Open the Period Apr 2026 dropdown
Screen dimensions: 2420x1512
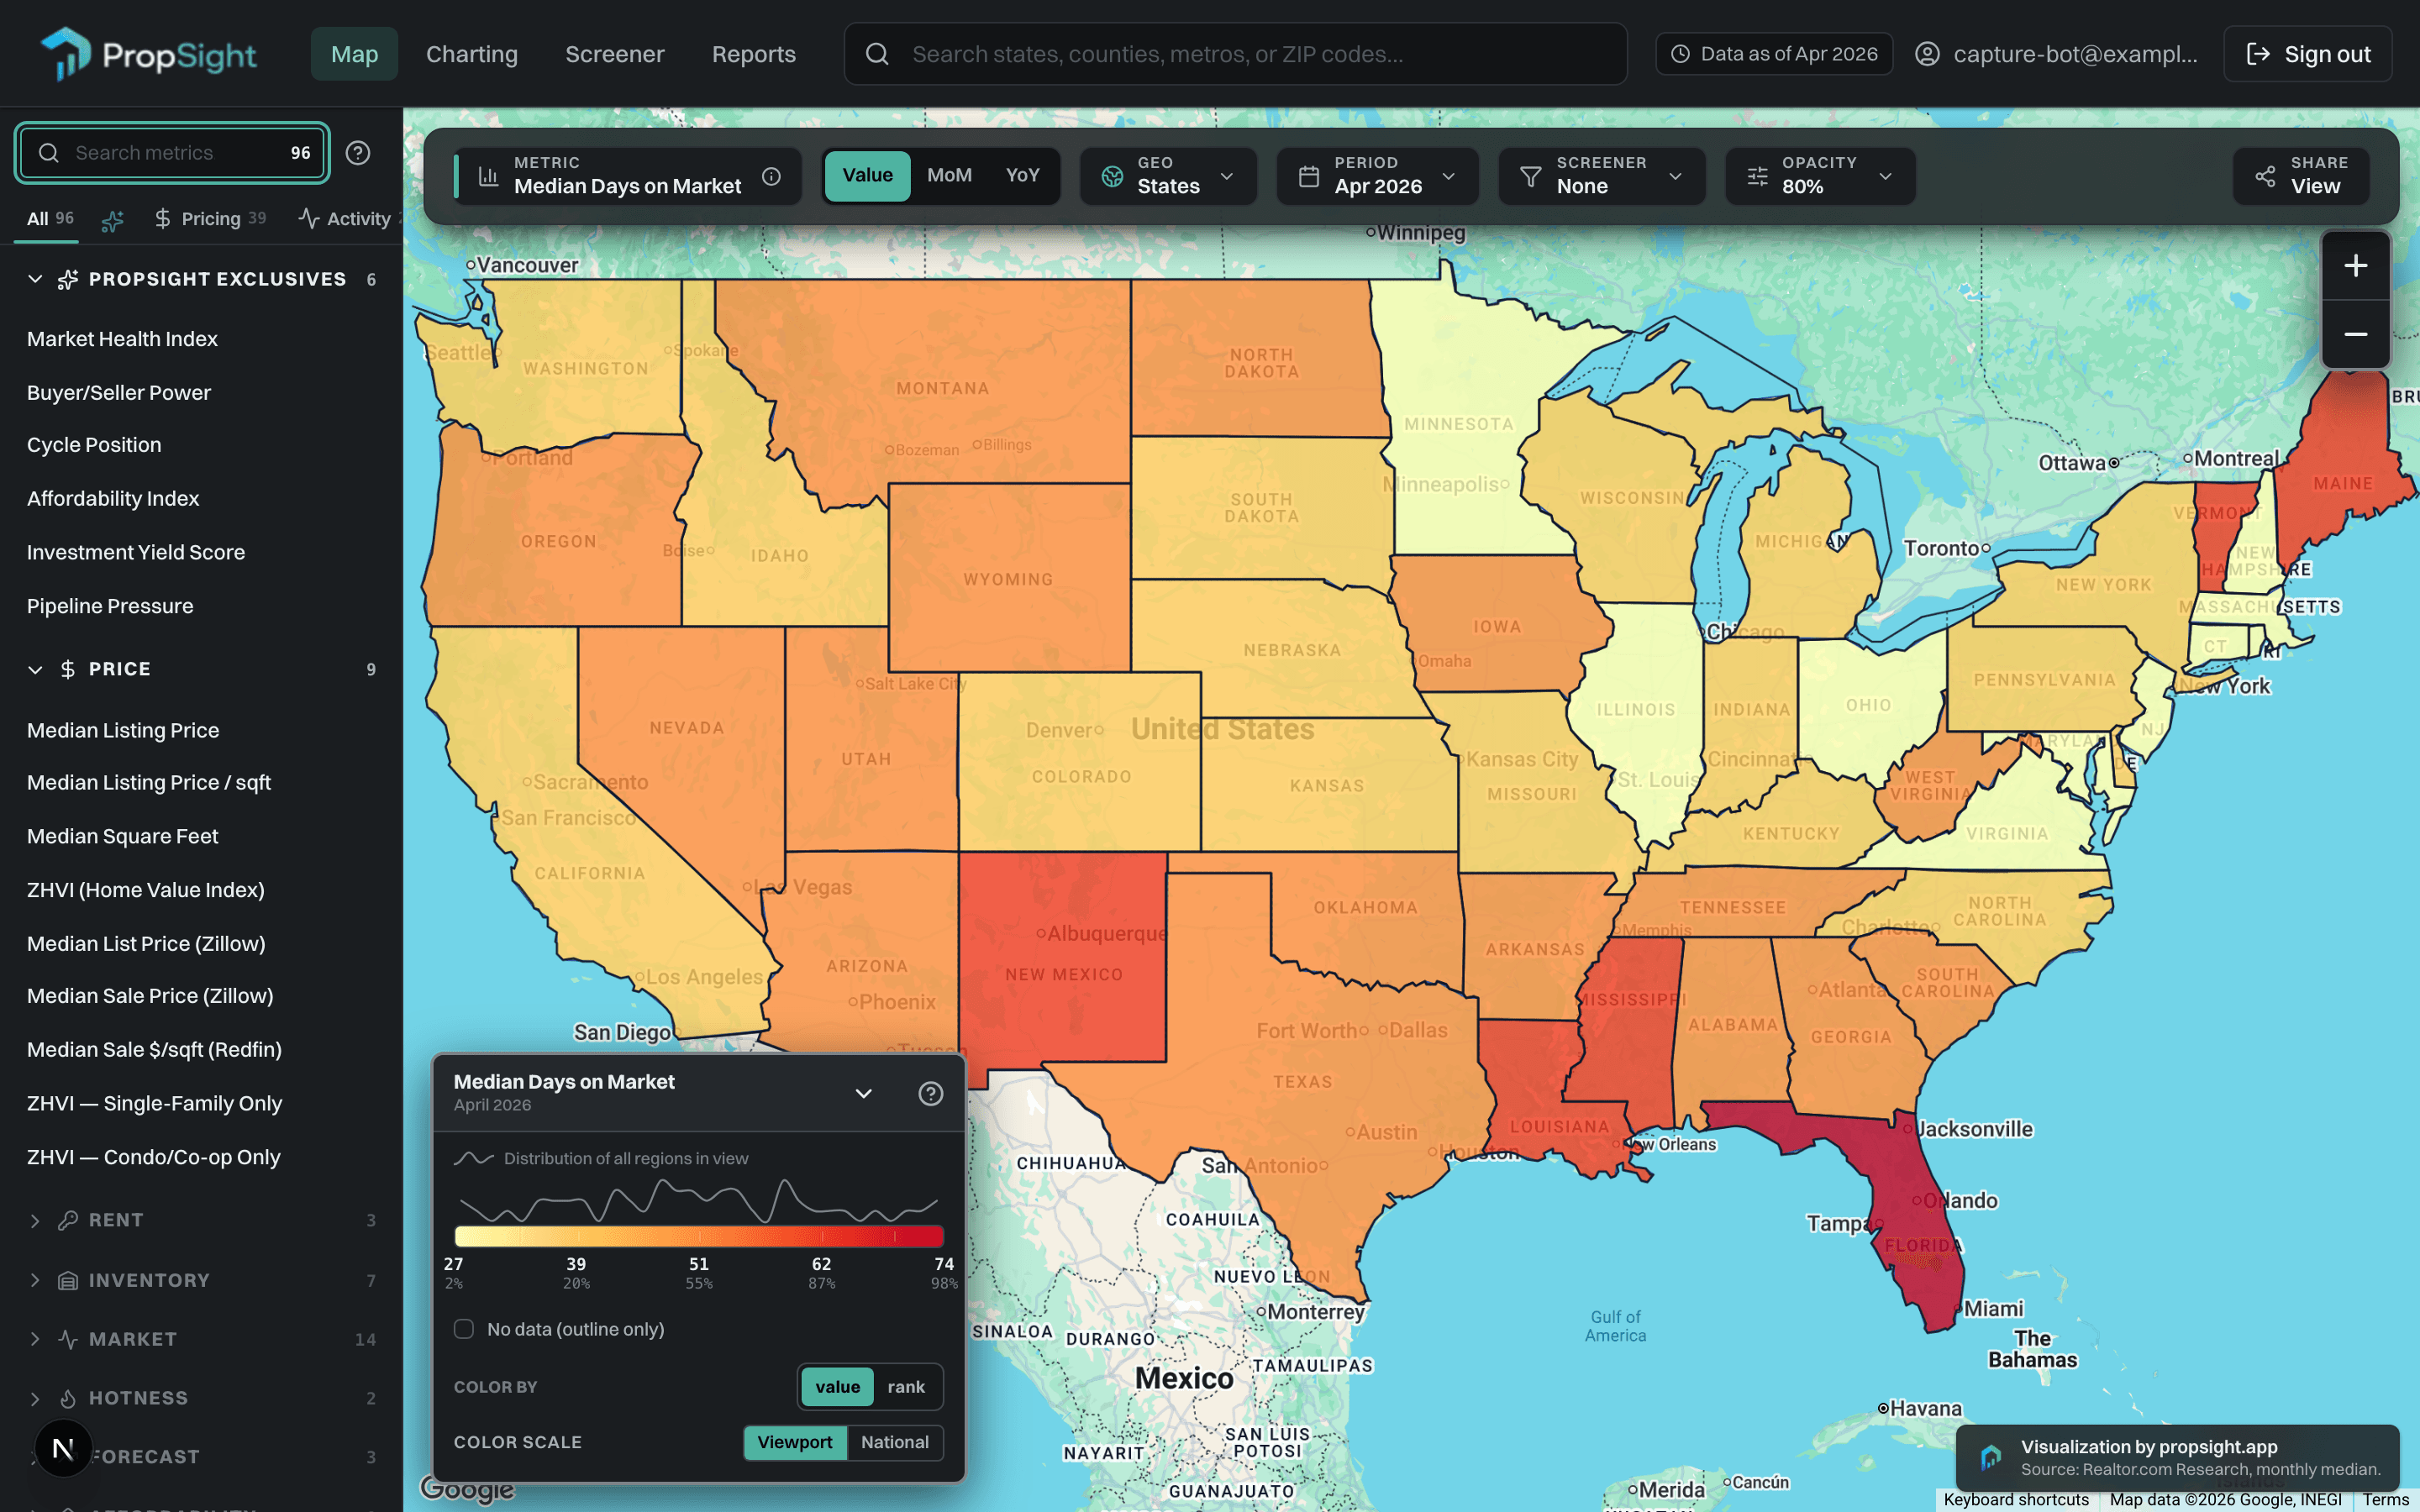tap(1377, 177)
